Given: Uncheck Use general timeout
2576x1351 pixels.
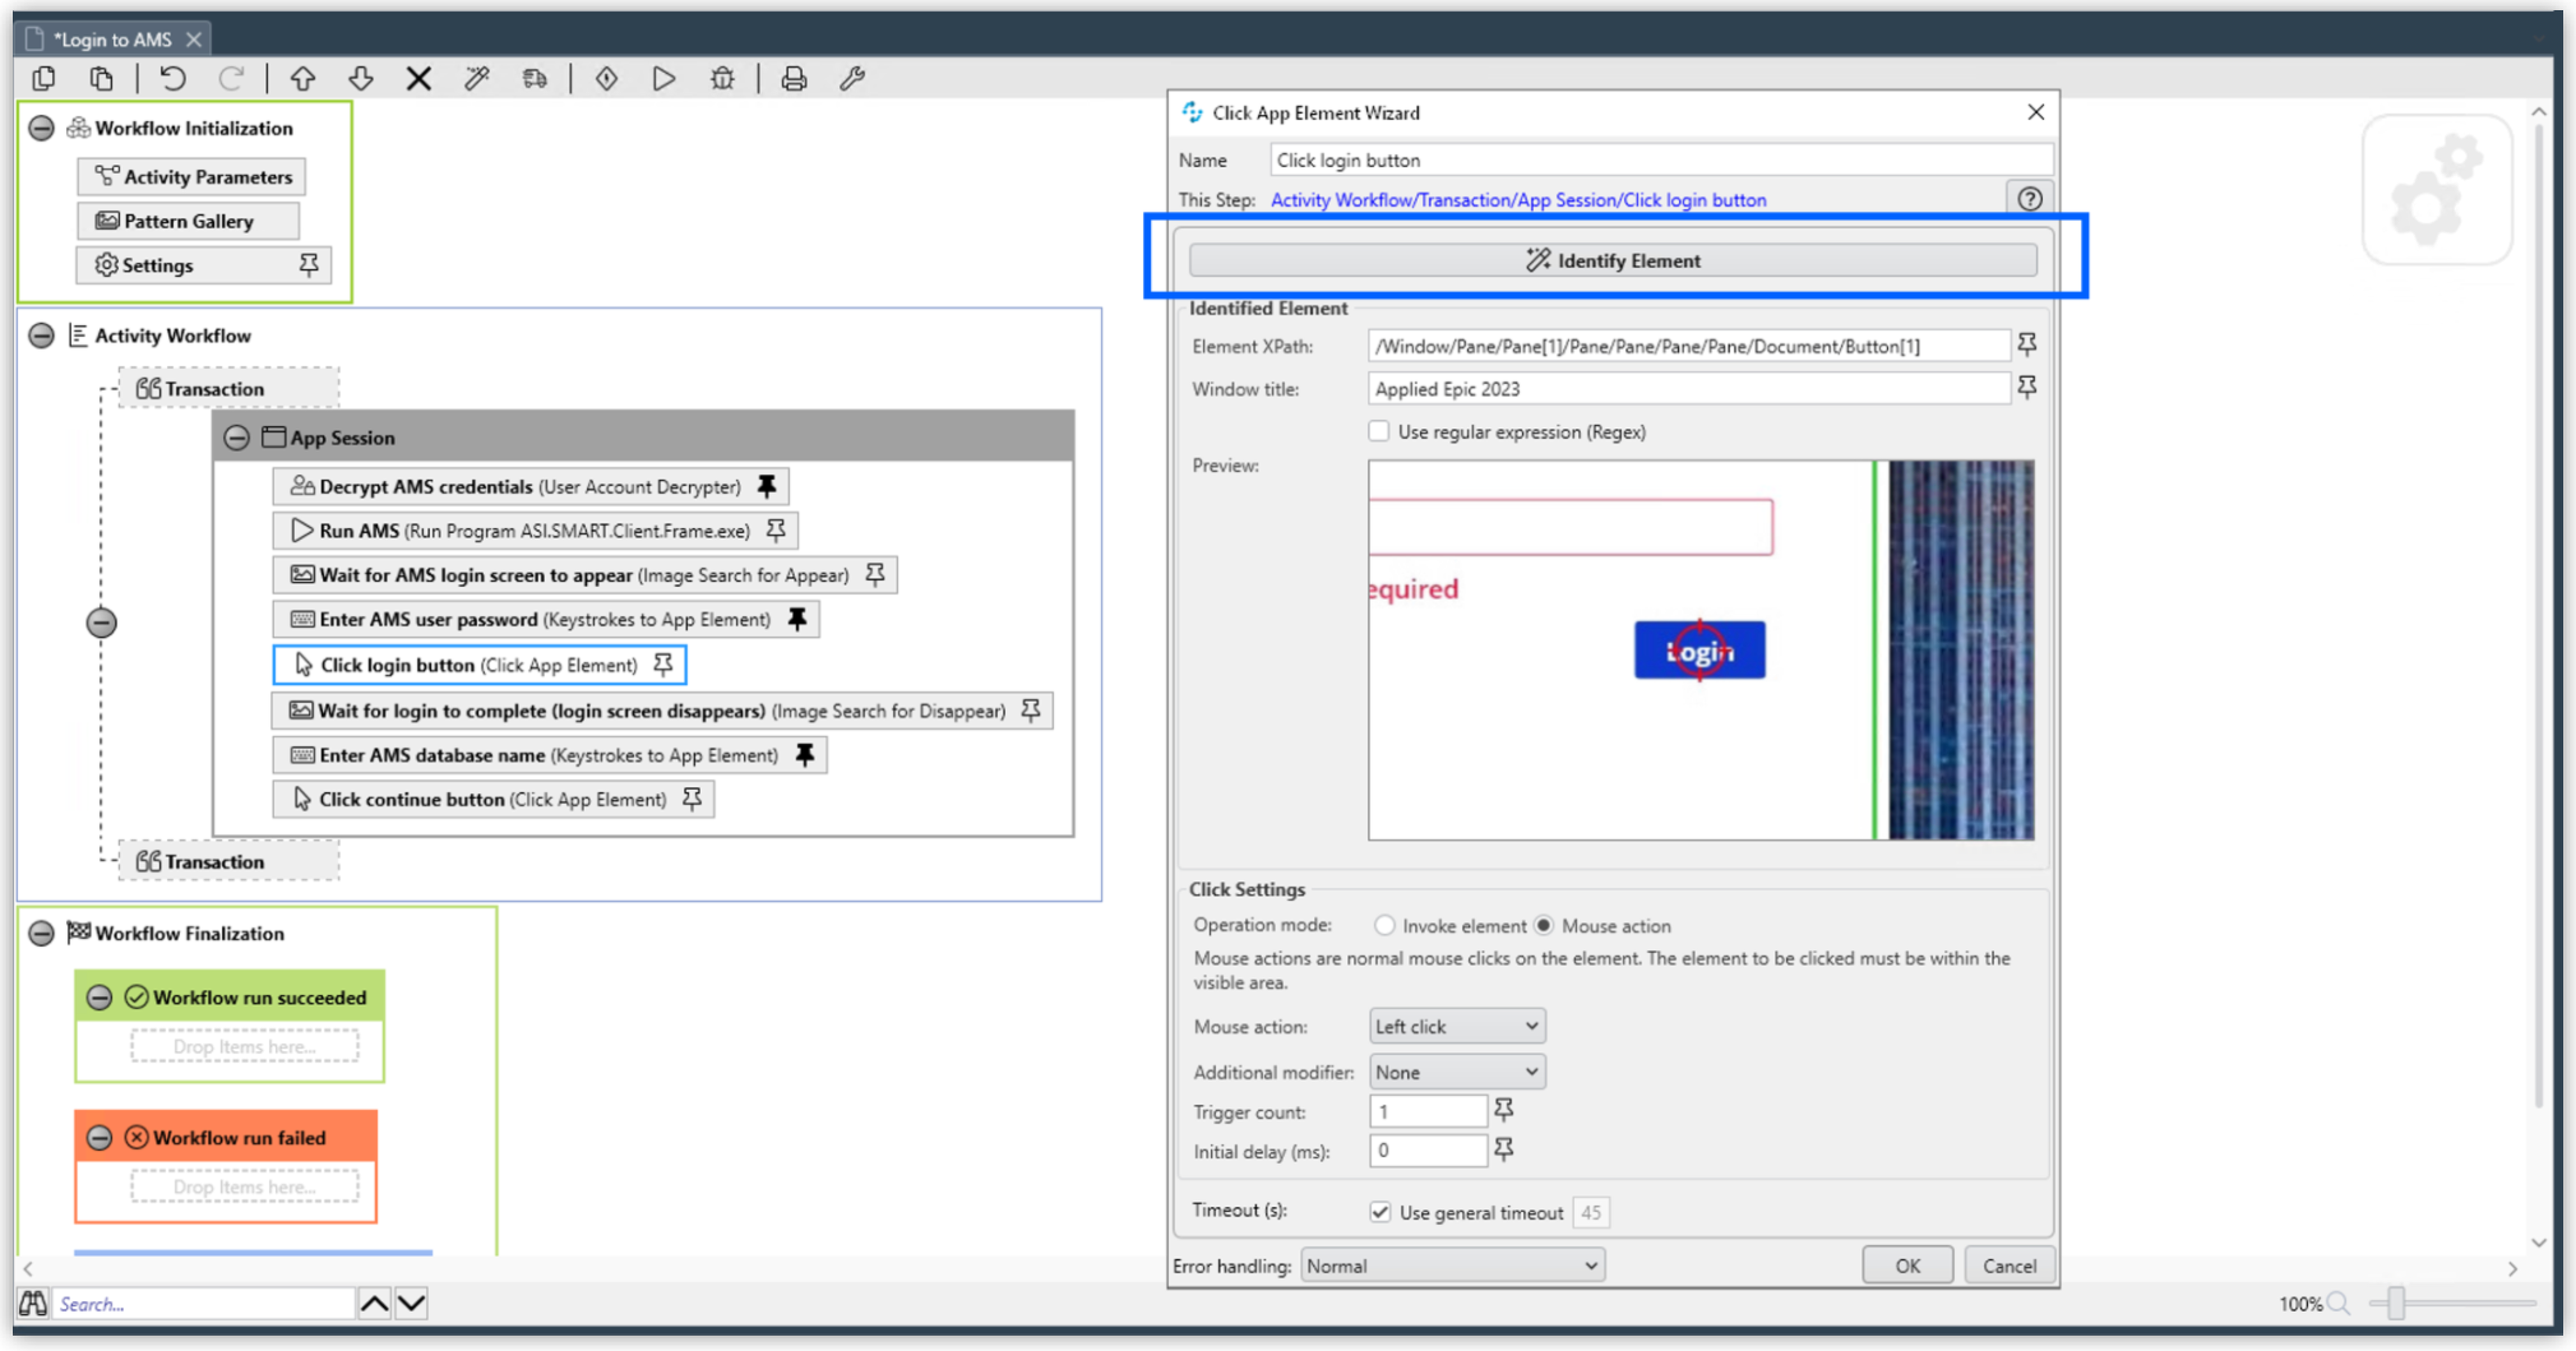Looking at the screenshot, I should pos(1380,1211).
